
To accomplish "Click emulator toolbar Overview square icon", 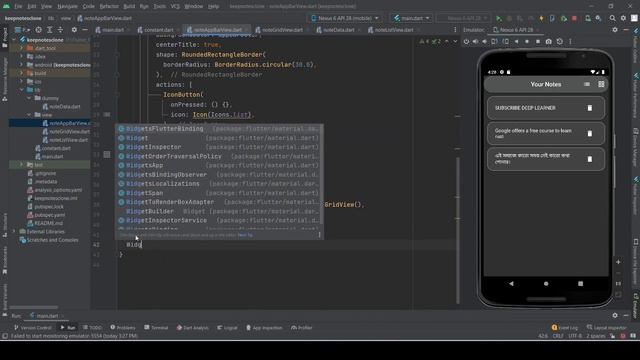I will pyautogui.click(x=538, y=42).
